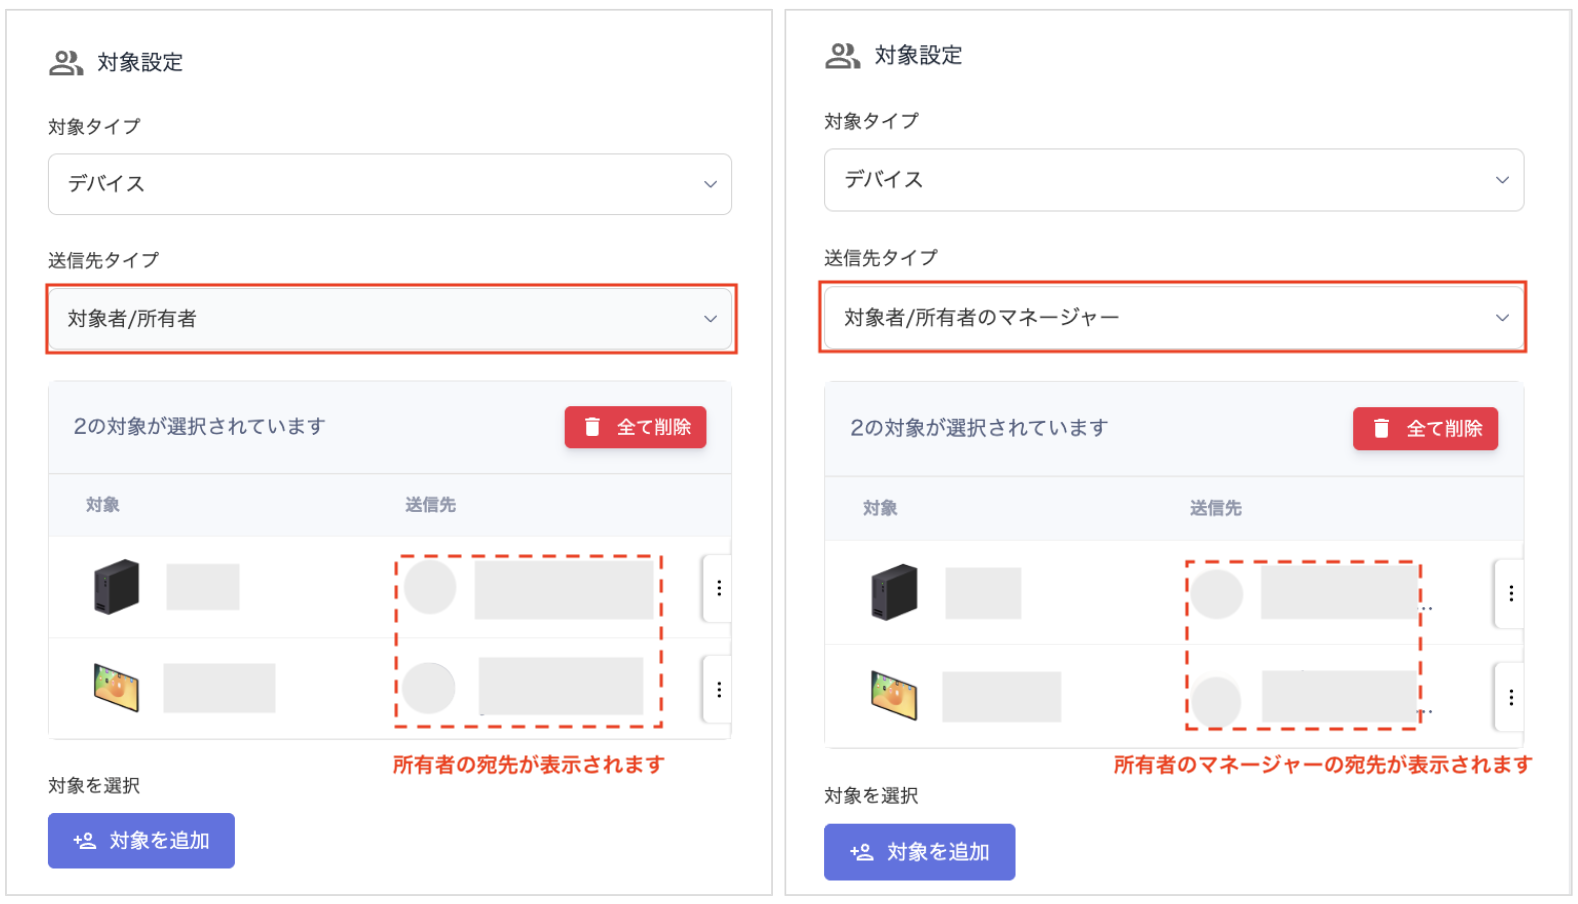Image resolution: width=1578 pixels, height=904 pixels.
Task: Click the people icon beside left 対象設定 heading
Action: click(x=66, y=63)
